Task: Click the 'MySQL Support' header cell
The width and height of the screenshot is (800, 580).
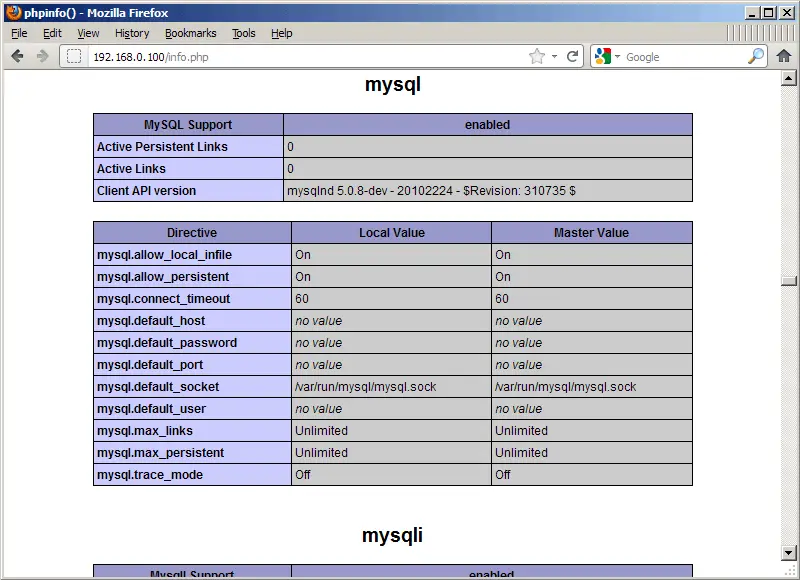Action: pyautogui.click(x=188, y=124)
